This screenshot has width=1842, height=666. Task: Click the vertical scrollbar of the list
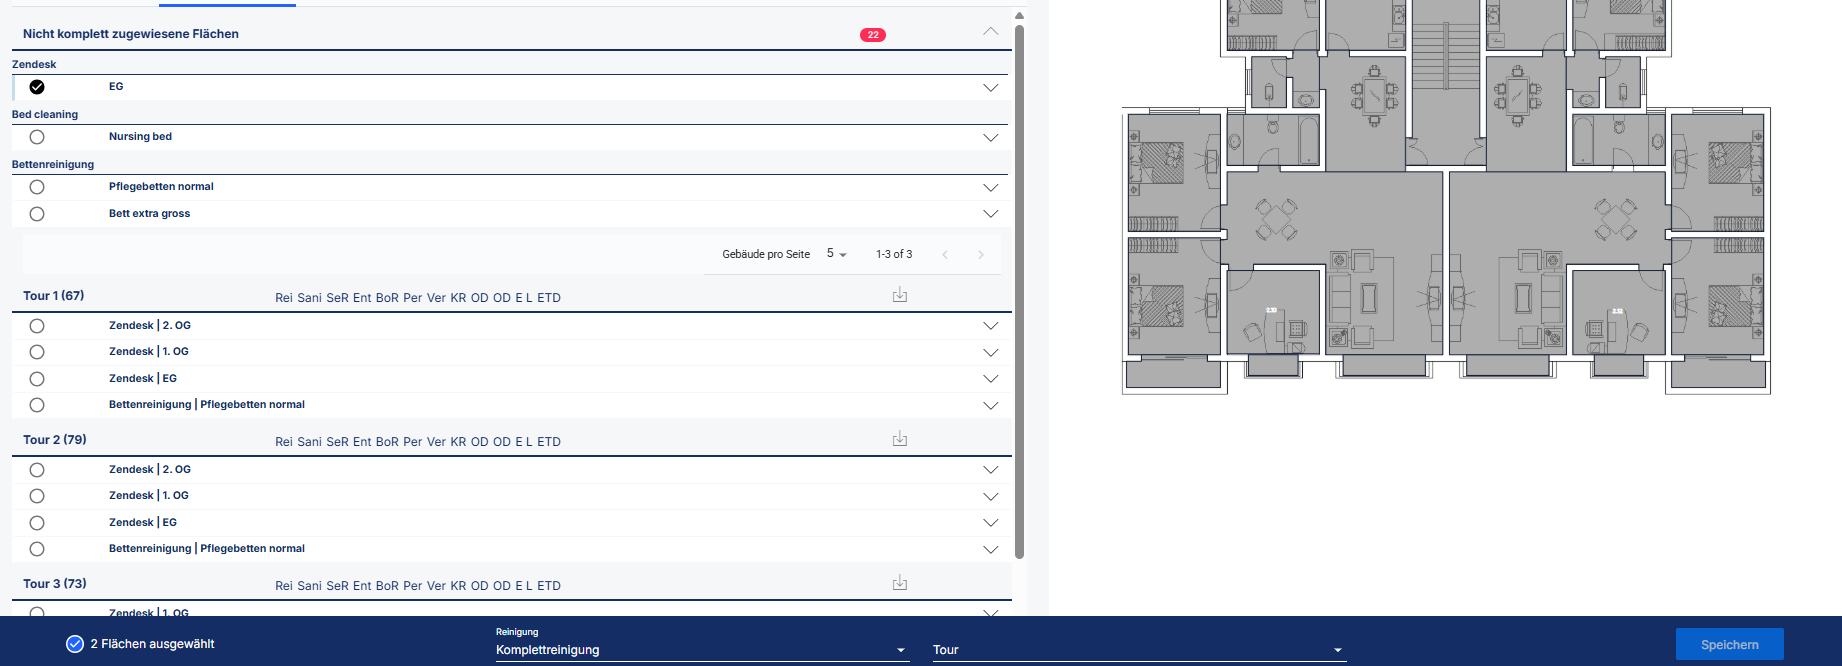[1019, 290]
